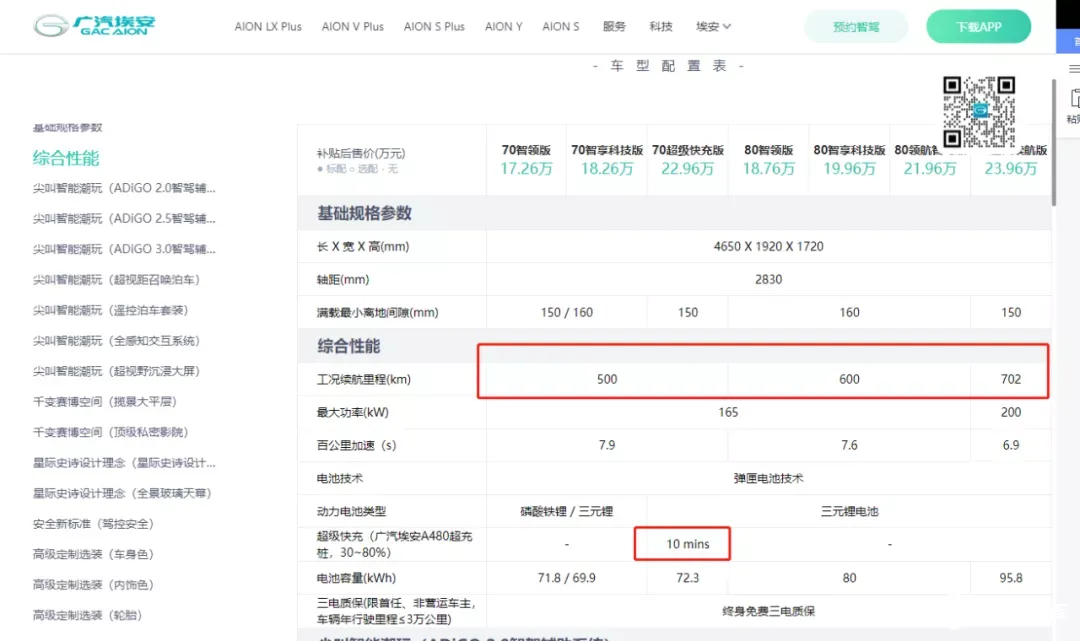
Task: Select the 70智领版 column header
Action: tap(526, 150)
